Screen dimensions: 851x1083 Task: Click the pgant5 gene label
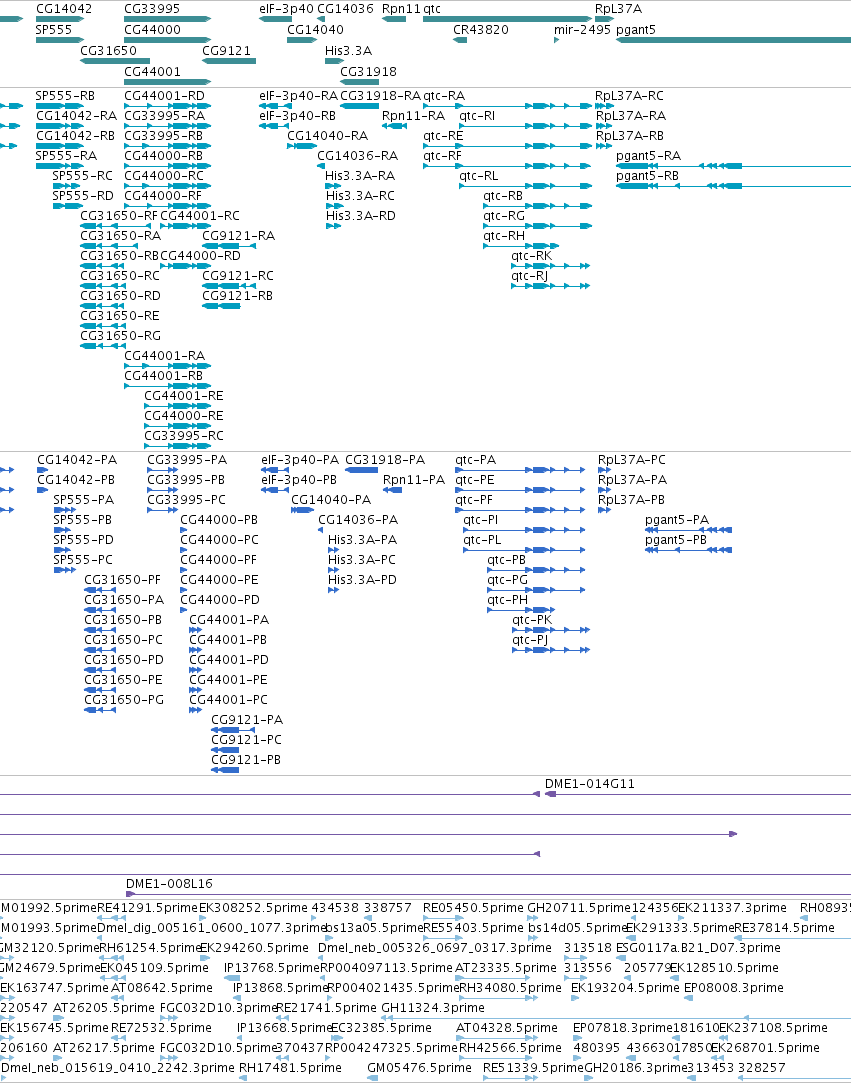(x=636, y=30)
